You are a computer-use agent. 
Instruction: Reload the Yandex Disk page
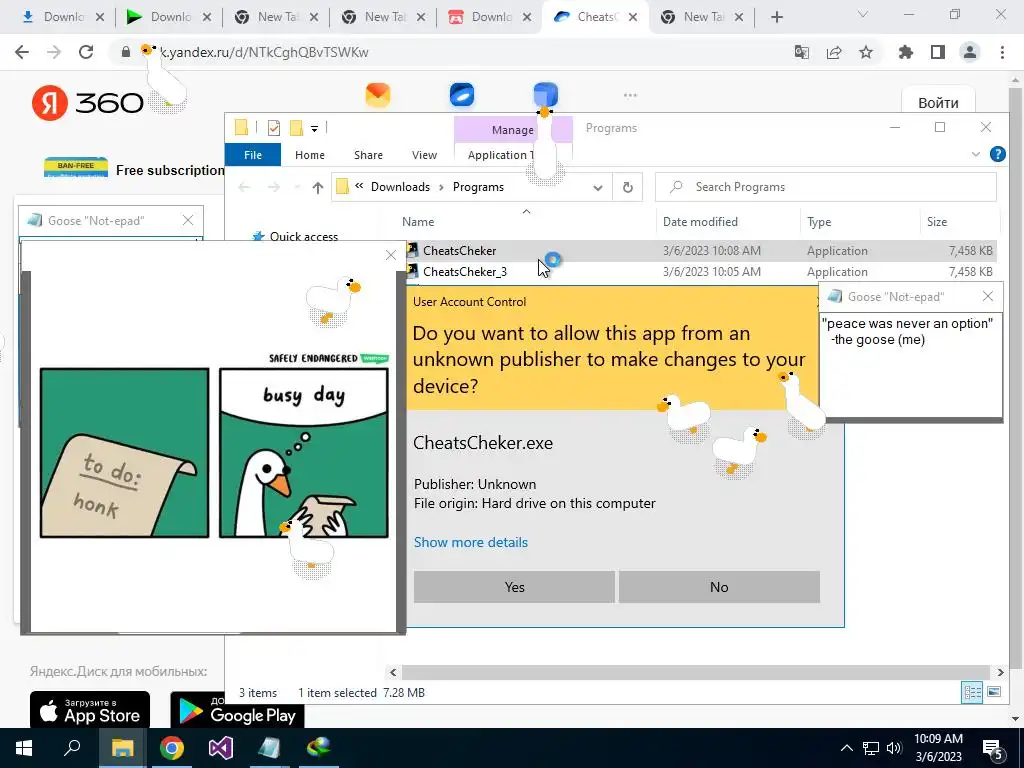[x=86, y=52]
